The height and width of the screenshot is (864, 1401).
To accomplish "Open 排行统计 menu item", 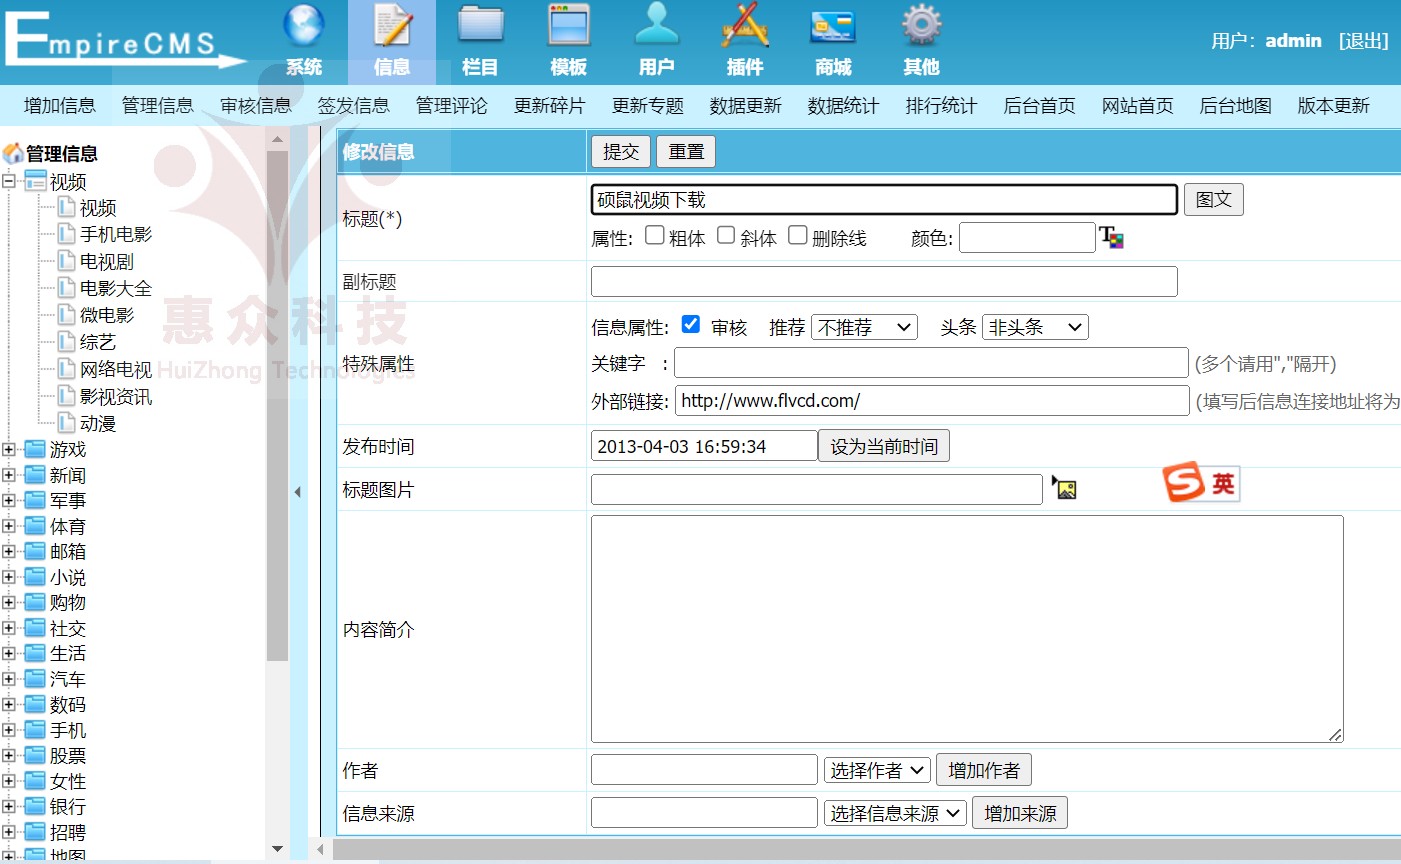I will (942, 106).
